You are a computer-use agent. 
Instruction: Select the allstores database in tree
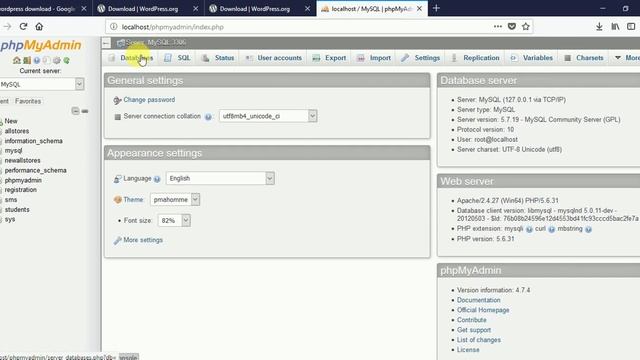17,131
